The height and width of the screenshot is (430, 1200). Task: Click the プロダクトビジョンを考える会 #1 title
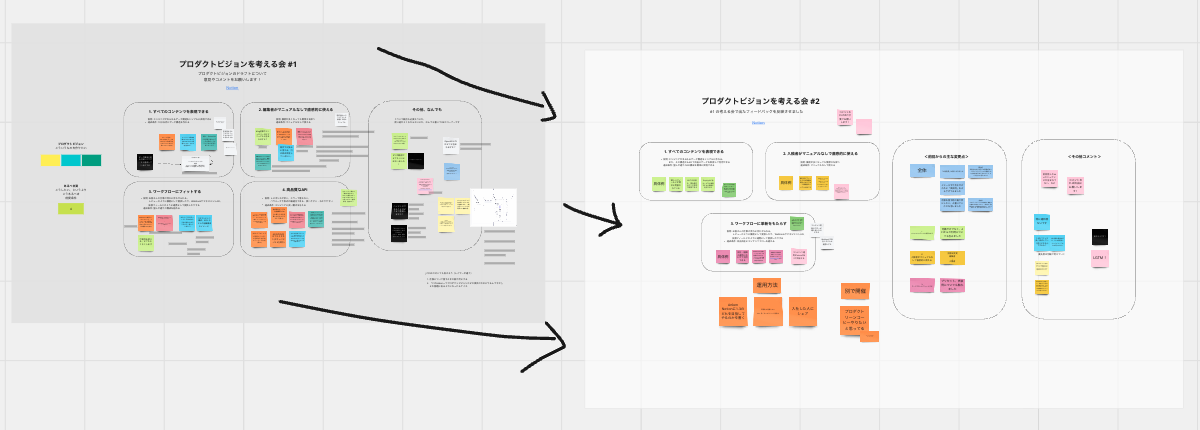[238, 65]
